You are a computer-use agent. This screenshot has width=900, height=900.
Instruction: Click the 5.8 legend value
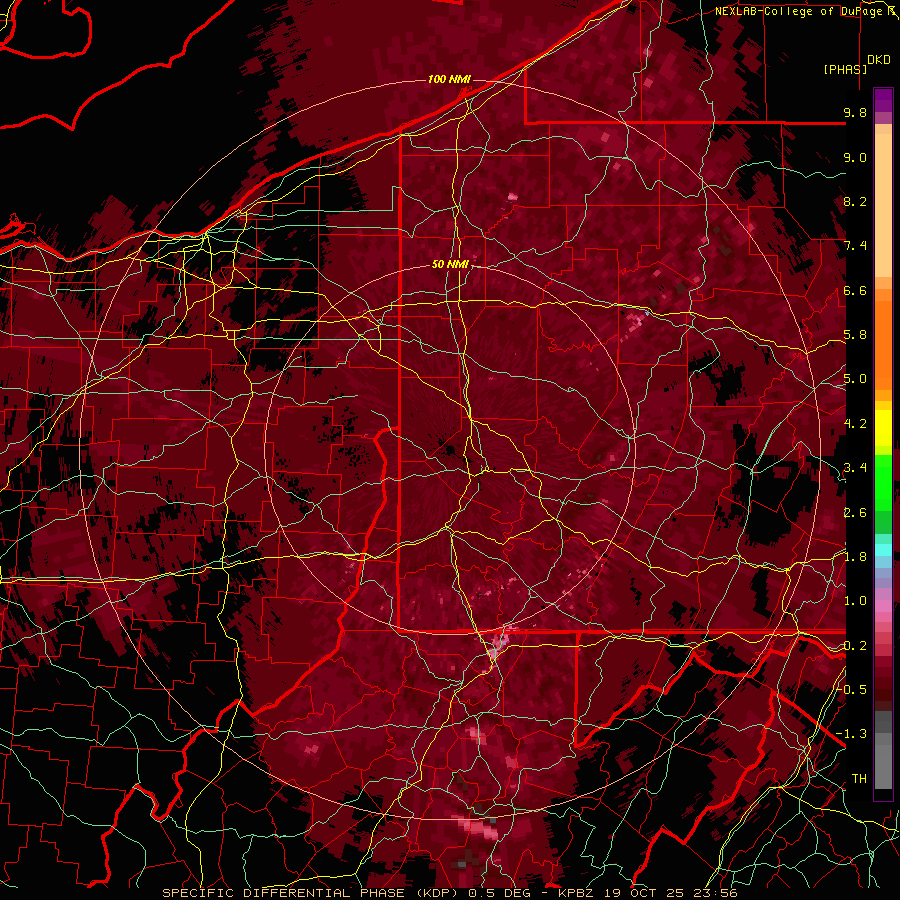pos(855,335)
